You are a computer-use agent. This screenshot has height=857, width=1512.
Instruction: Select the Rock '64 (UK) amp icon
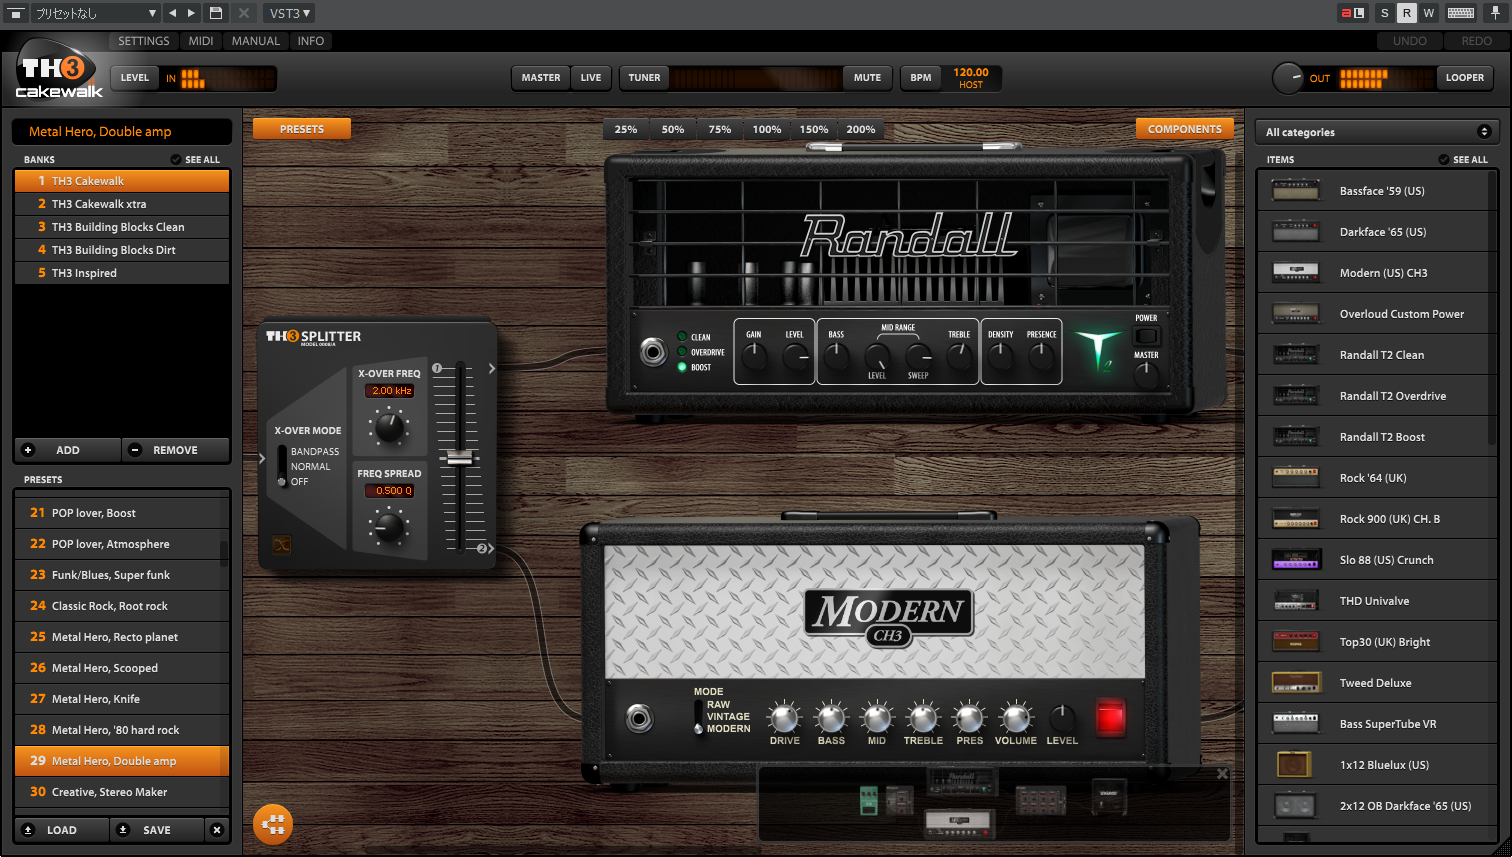pos(1295,478)
